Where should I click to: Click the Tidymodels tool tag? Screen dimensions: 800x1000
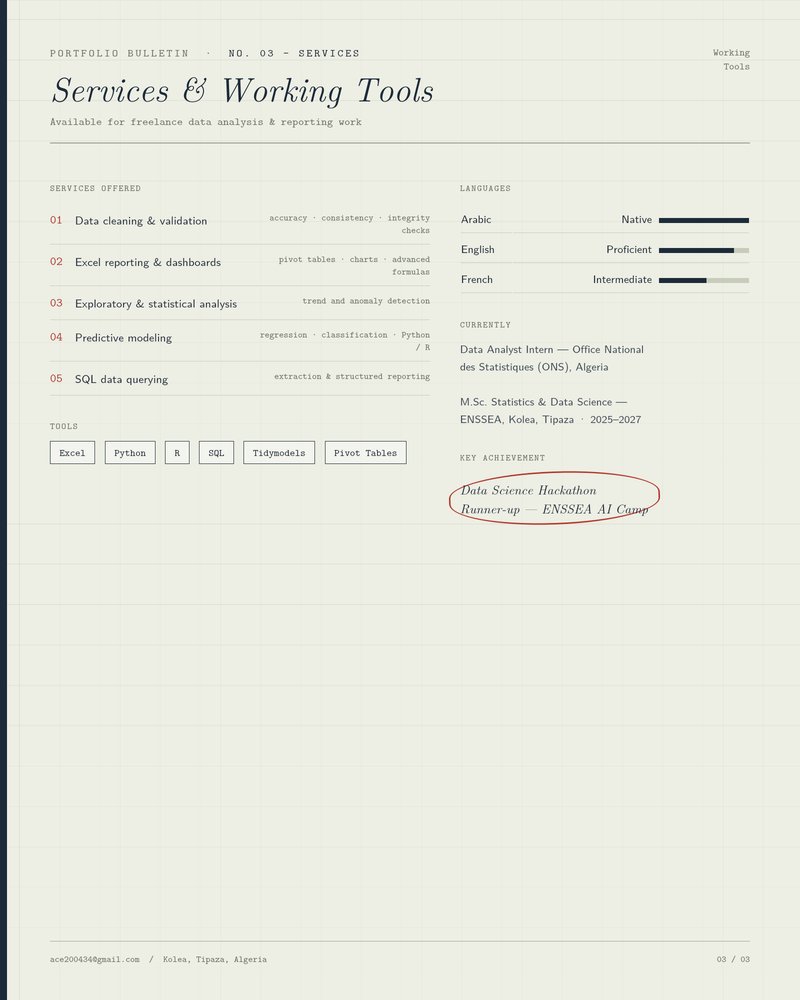pos(279,453)
